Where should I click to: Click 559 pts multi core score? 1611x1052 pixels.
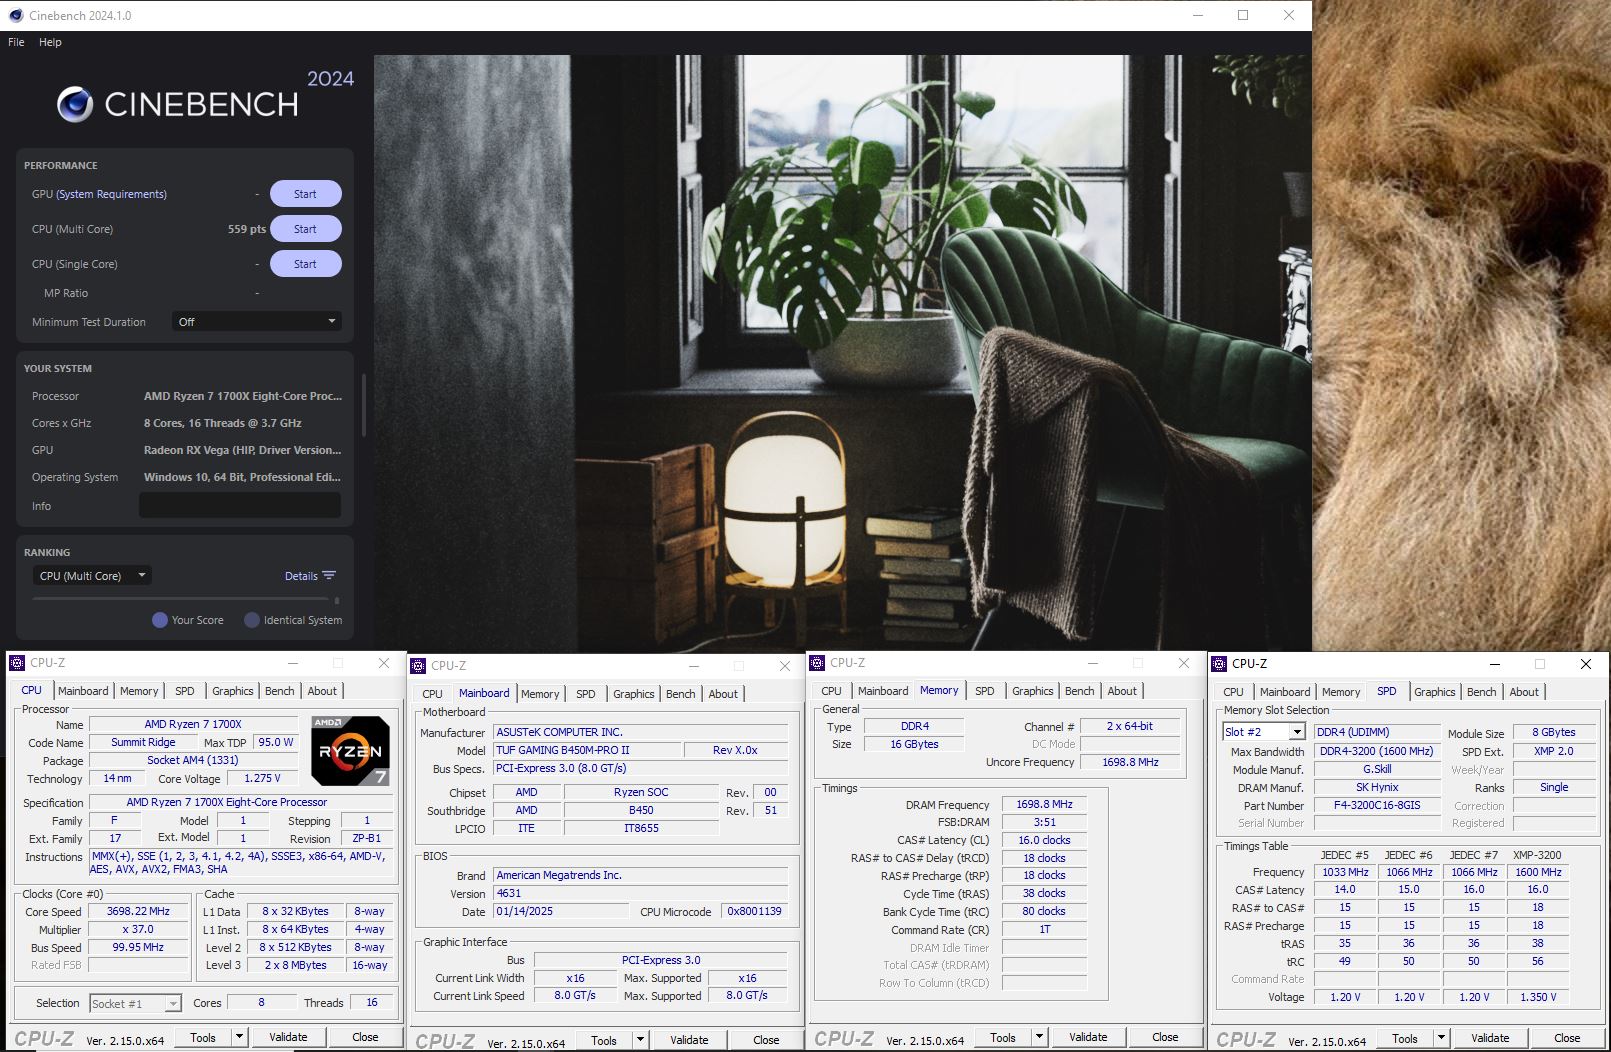point(246,229)
